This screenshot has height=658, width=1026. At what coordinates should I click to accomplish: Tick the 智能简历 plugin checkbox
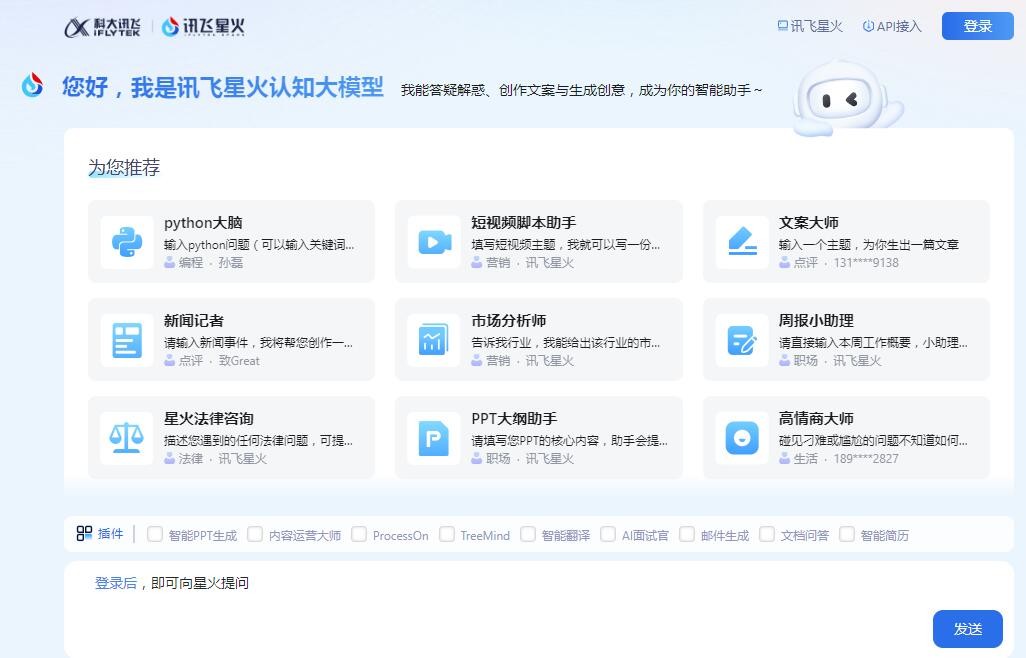pyautogui.click(x=847, y=534)
